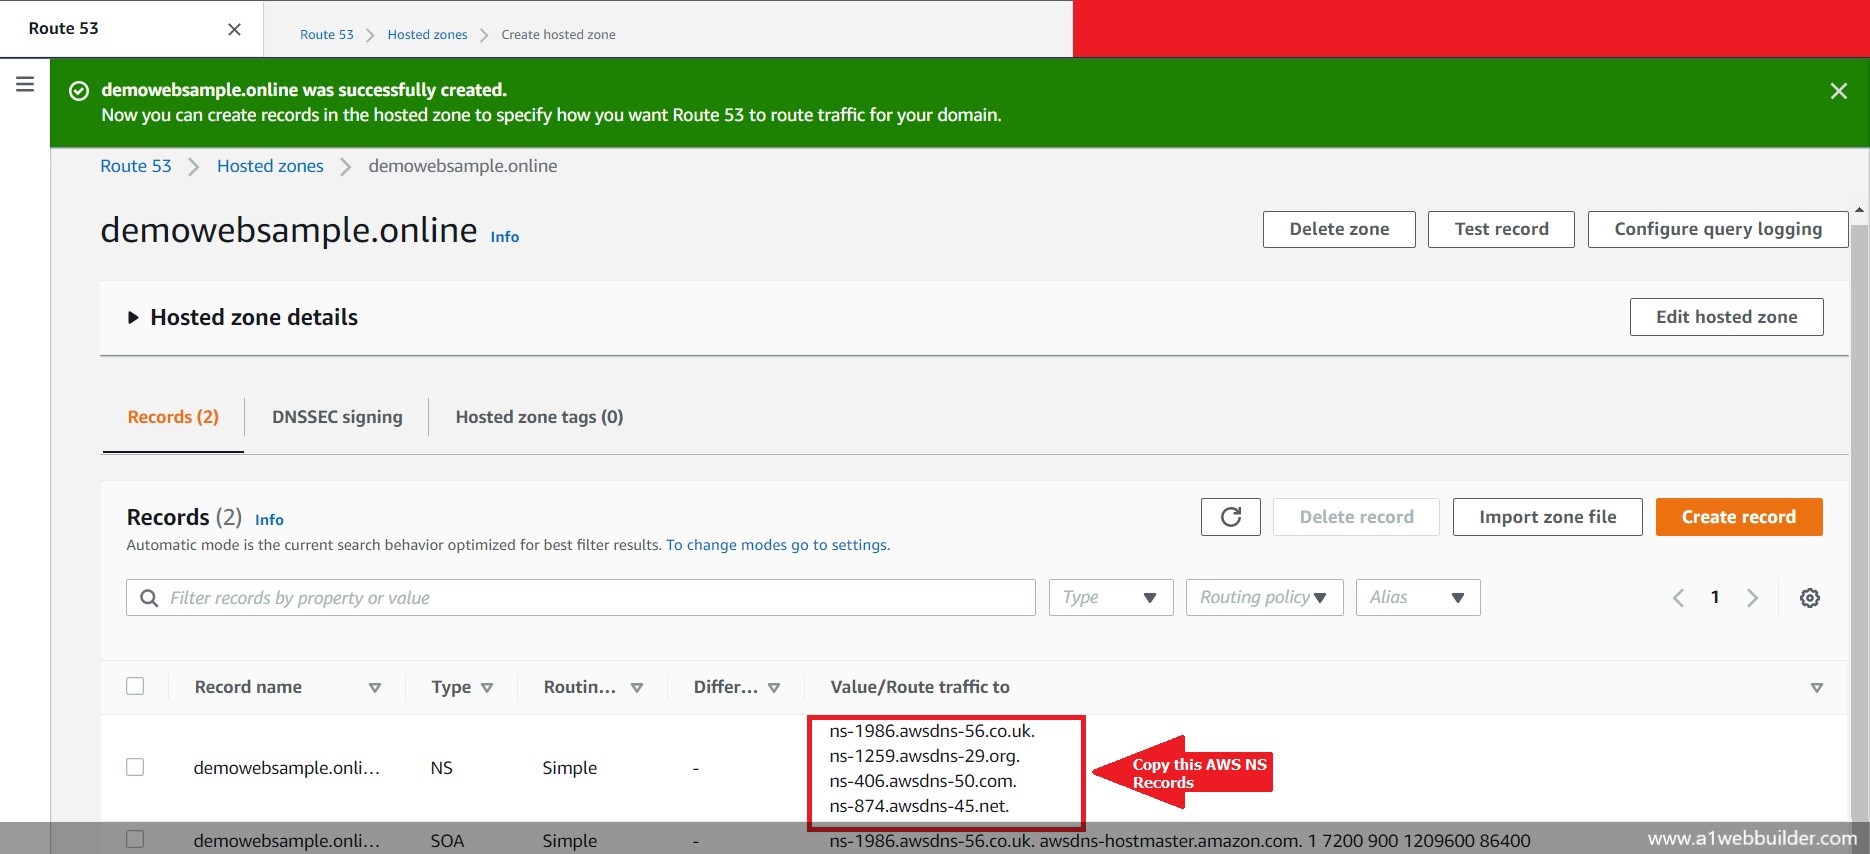Click page number 1 in pagination
The width and height of the screenshot is (1870, 854).
click(1715, 597)
